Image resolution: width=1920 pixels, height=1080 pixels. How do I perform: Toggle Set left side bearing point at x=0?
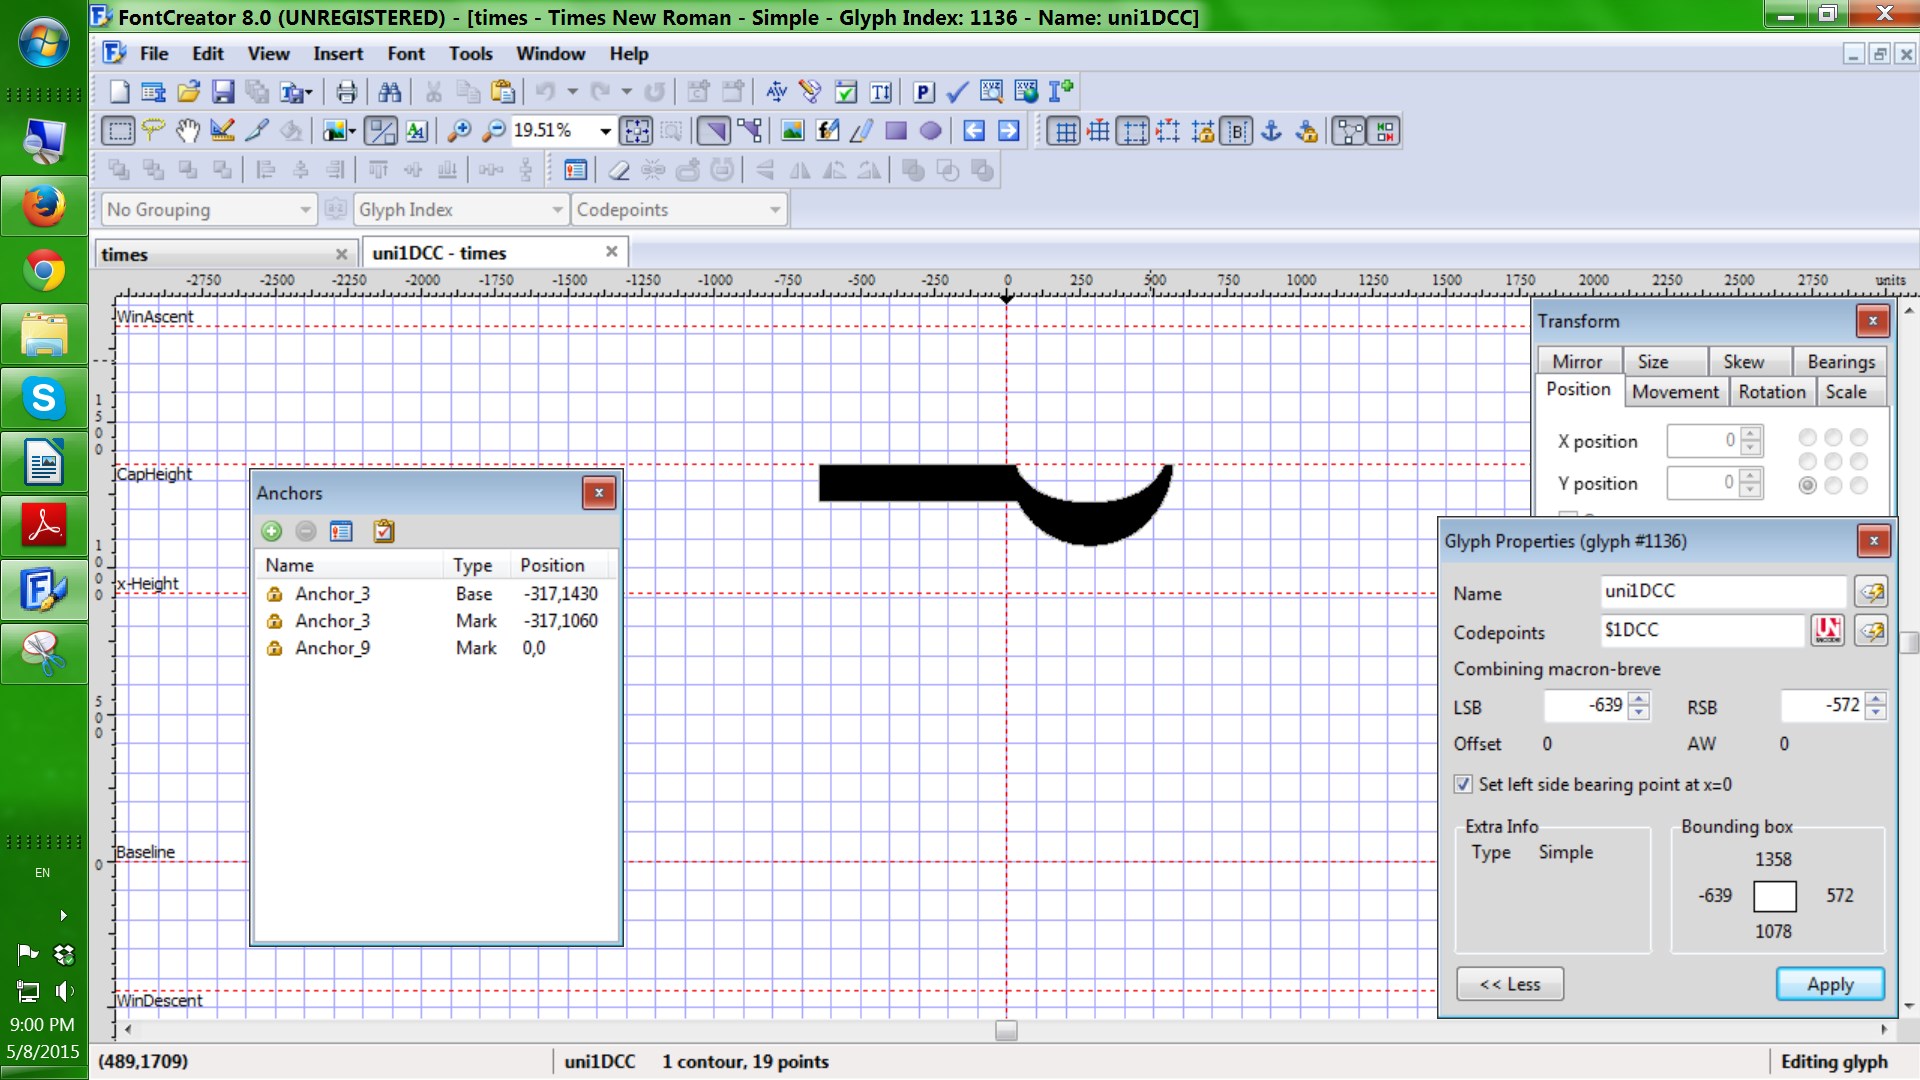(x=1461, y=783)
